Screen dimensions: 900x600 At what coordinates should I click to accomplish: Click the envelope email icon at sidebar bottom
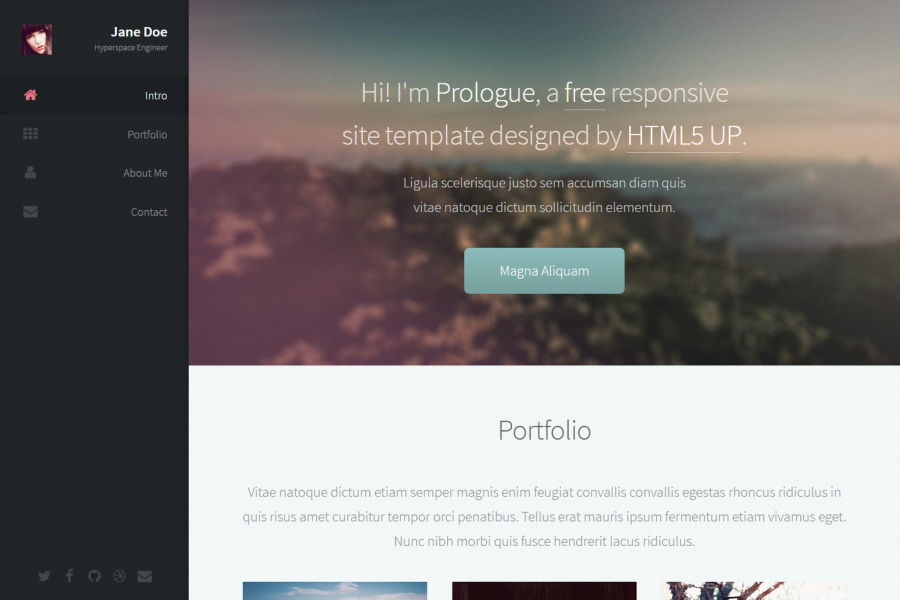click(145, 576)
